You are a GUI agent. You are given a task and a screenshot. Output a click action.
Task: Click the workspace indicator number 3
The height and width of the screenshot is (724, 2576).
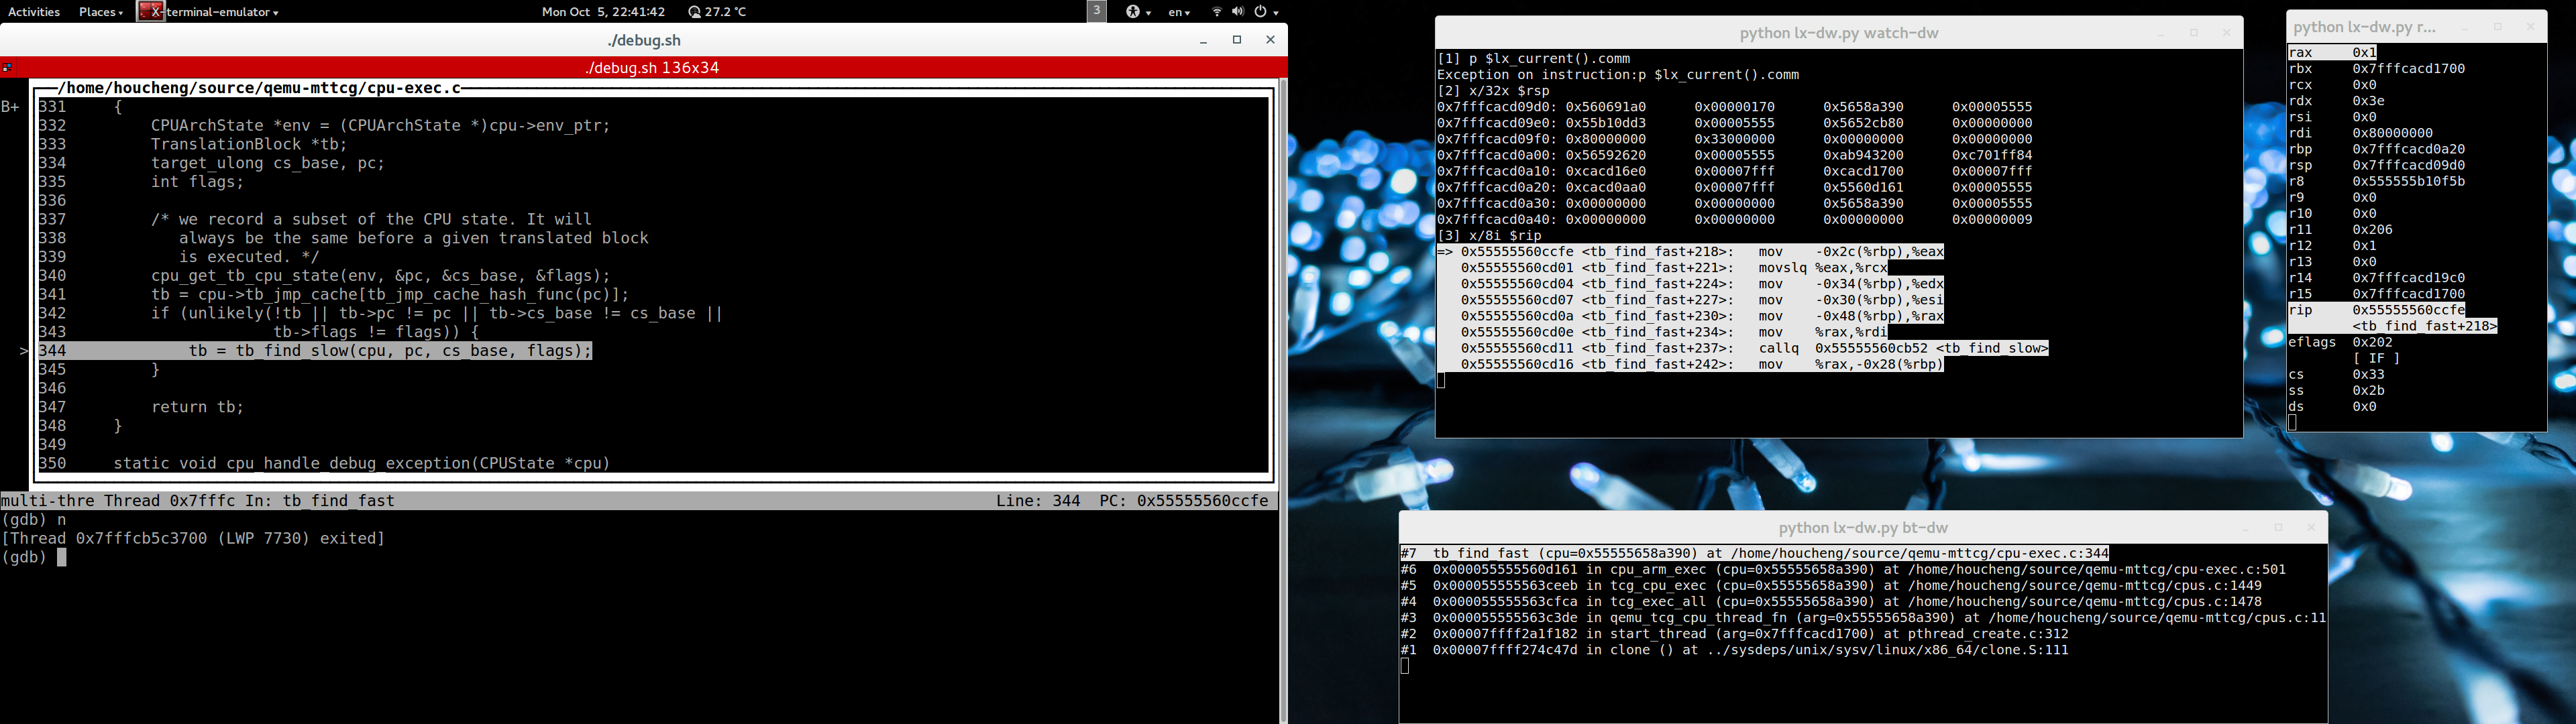tap(1097, 11)
